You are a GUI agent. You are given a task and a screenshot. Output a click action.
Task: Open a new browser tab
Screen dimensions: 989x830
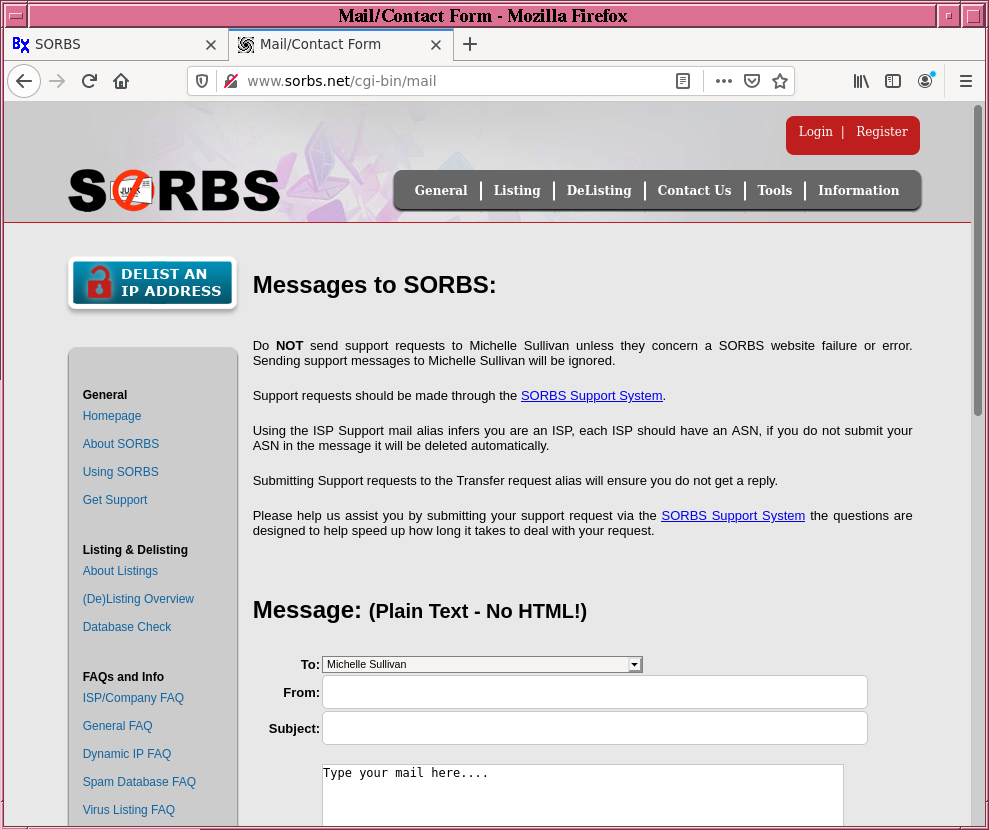click(470, 44)
